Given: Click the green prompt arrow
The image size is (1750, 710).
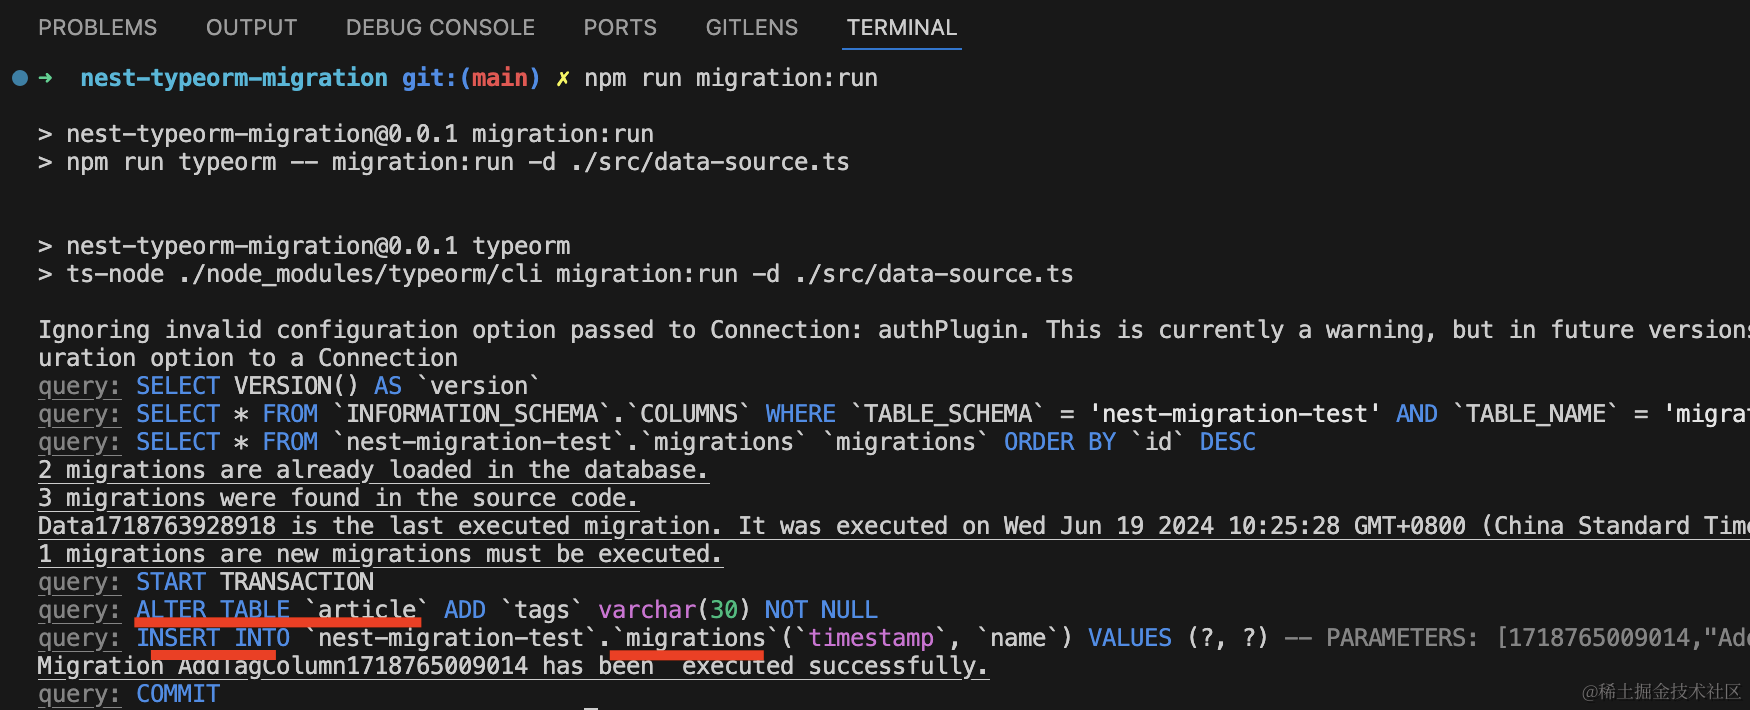Looking at the screenshot, I should tap(45, 78).
